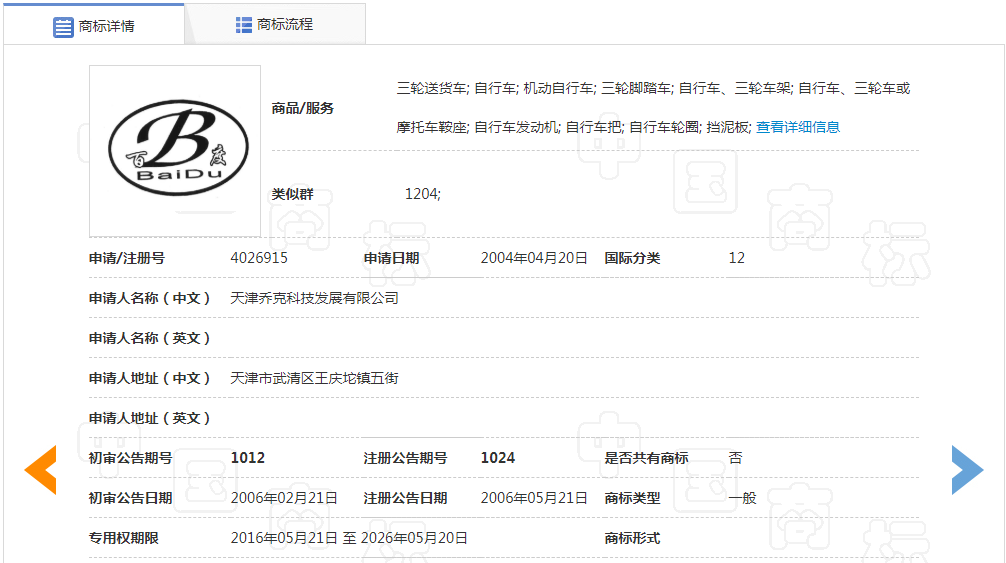The image size is (1006, 563).
Task: Click registration announcement date 2006年05月21日
Action: click(533, 498)
